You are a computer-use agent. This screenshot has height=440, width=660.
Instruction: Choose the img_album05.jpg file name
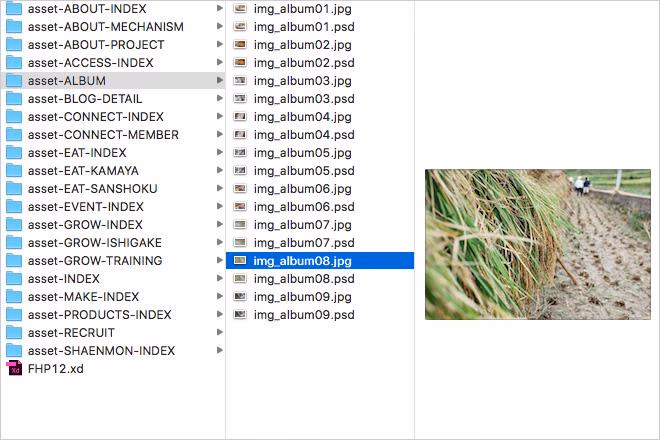click(x=302, y=152)
